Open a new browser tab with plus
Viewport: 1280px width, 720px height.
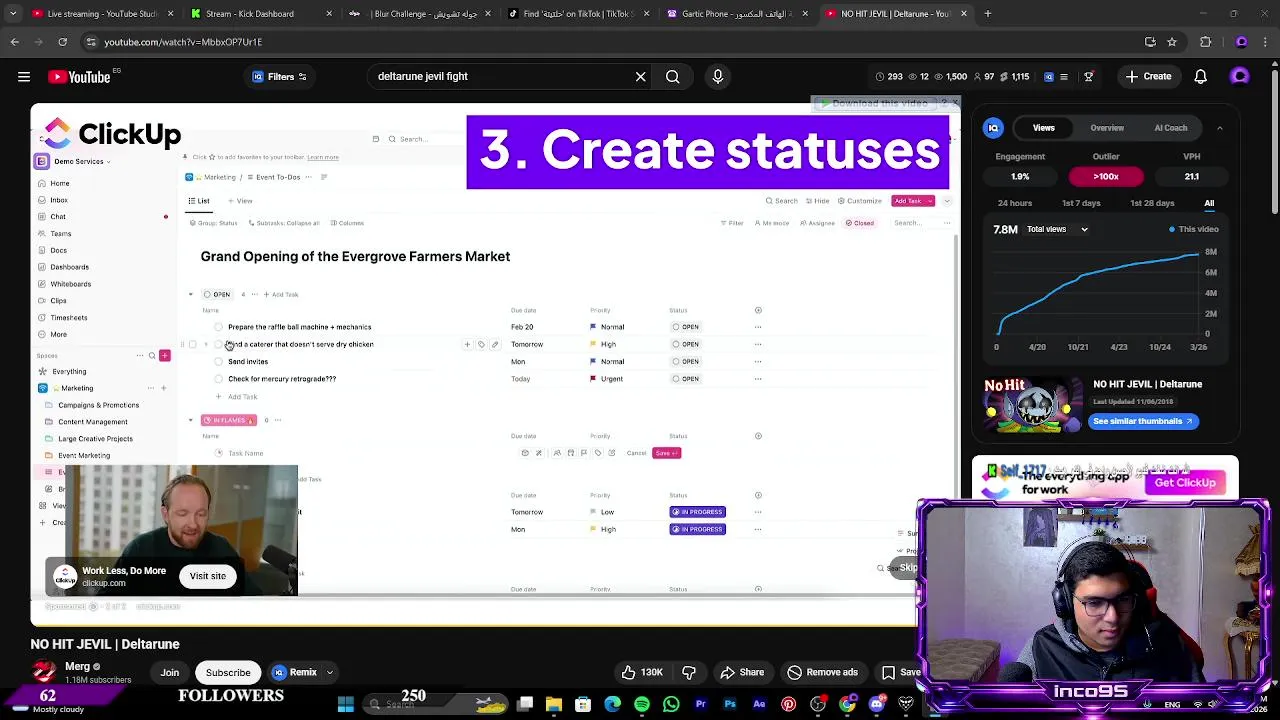987,14
